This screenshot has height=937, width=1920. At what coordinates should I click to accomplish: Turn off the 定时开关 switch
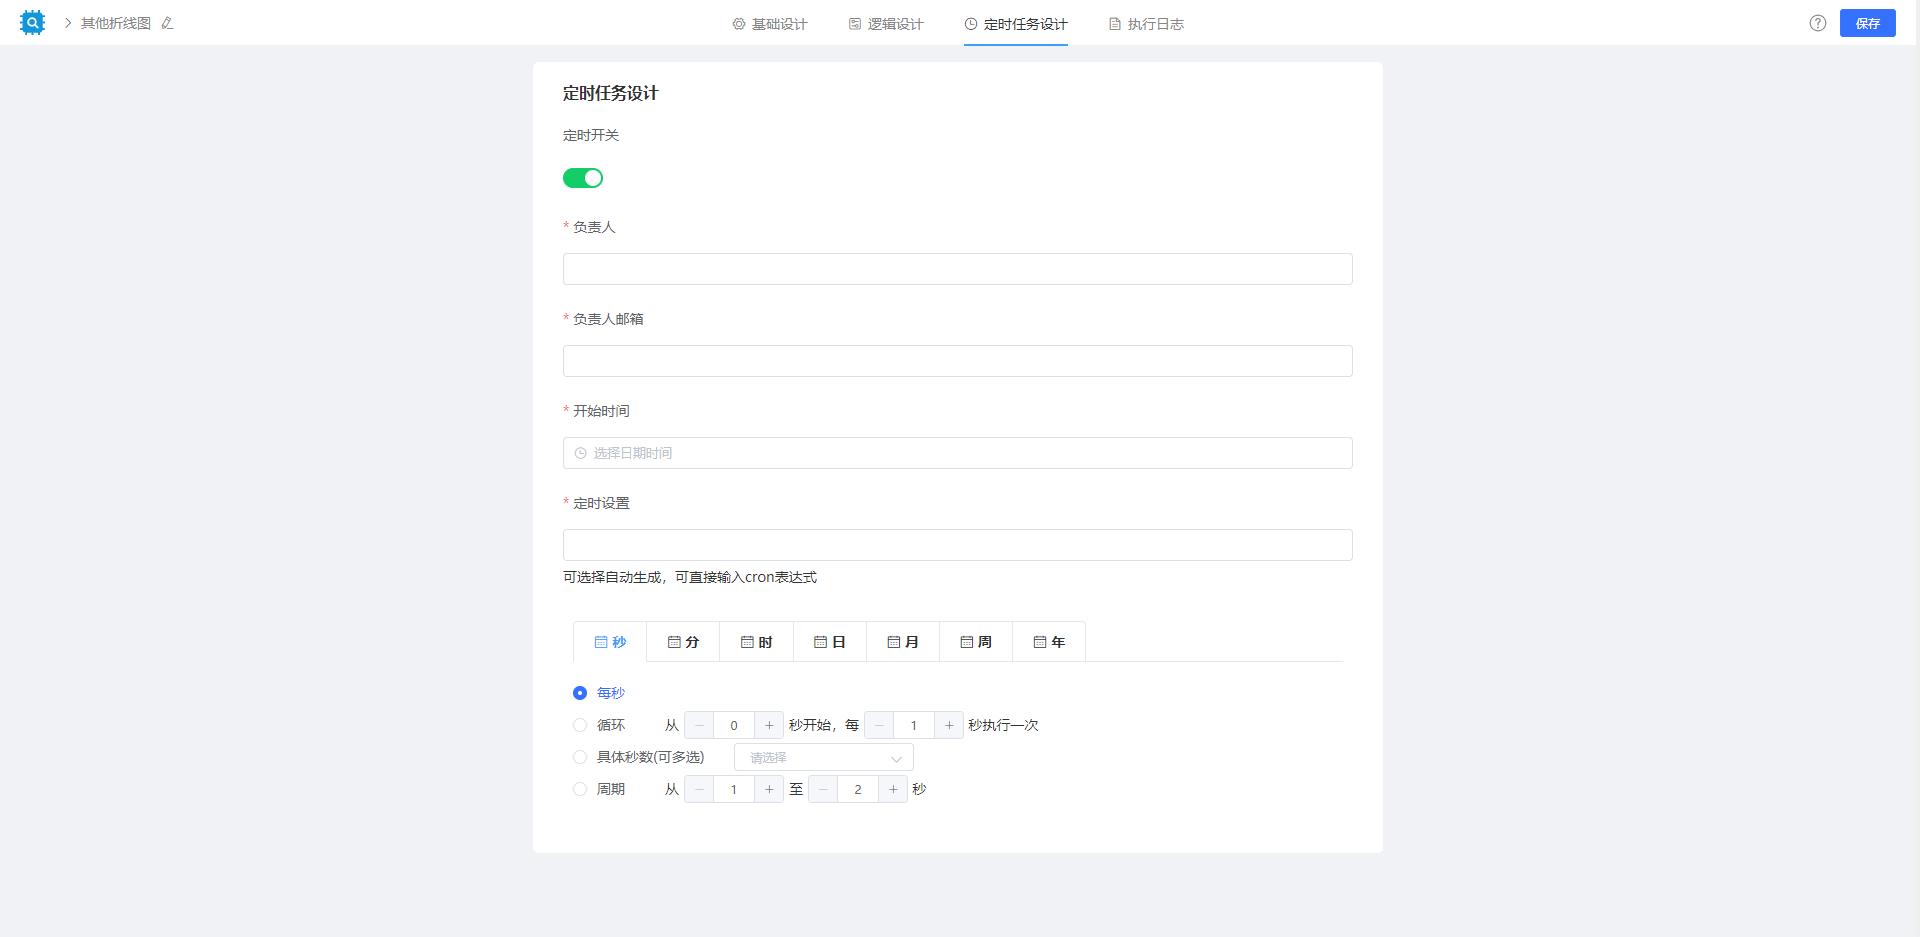tap(583, 178)
